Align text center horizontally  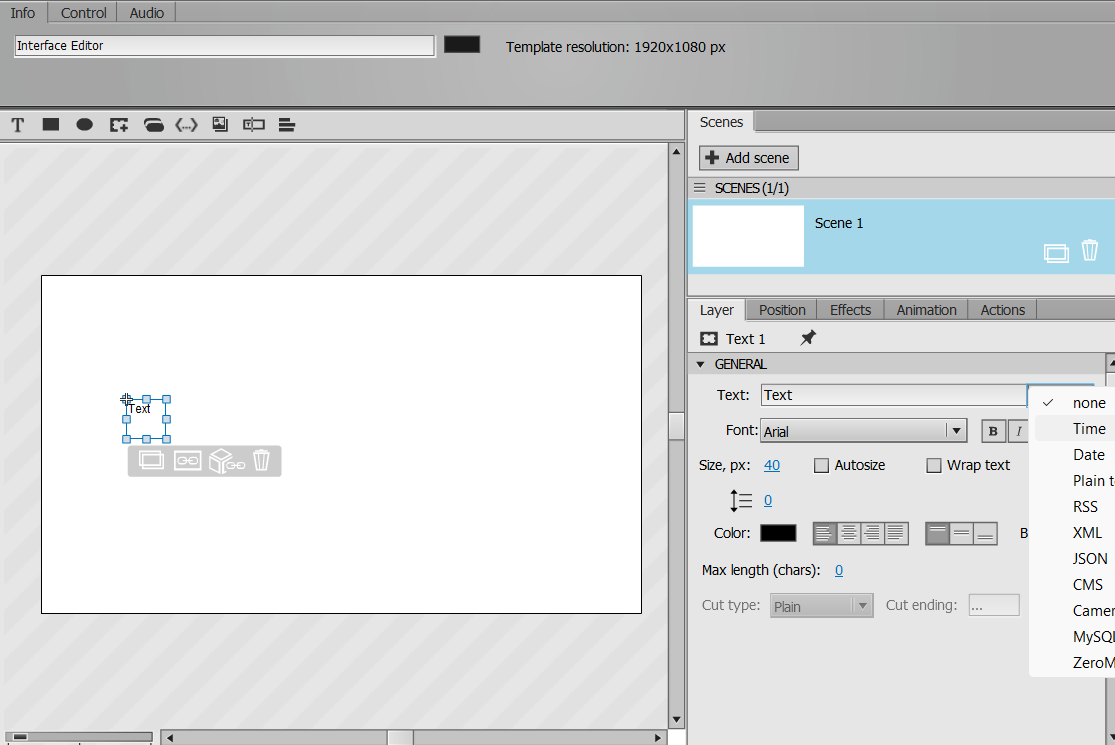point(849,533)
